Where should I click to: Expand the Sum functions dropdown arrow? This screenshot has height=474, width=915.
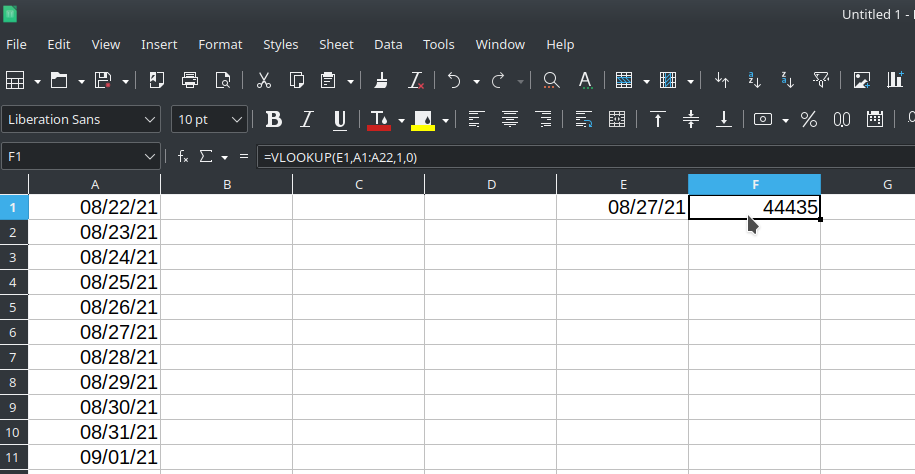(x=225, y=157)
